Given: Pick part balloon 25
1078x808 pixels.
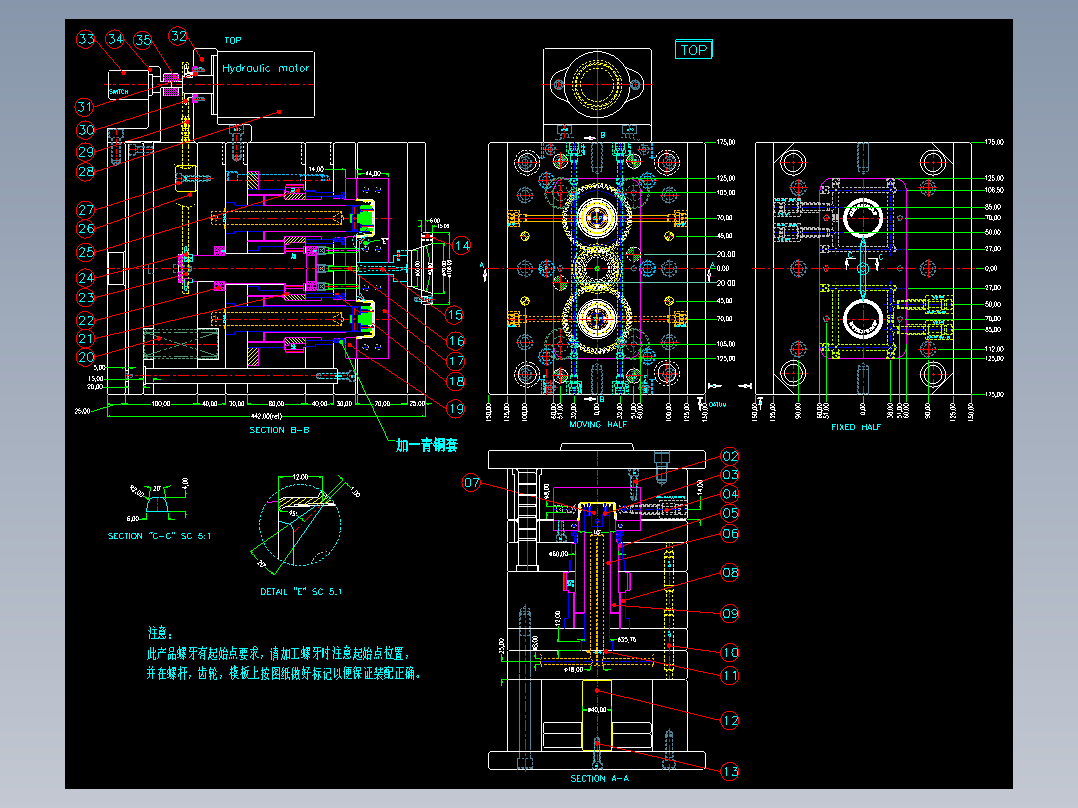Looking at the screenshot, I should coord(86,252).
